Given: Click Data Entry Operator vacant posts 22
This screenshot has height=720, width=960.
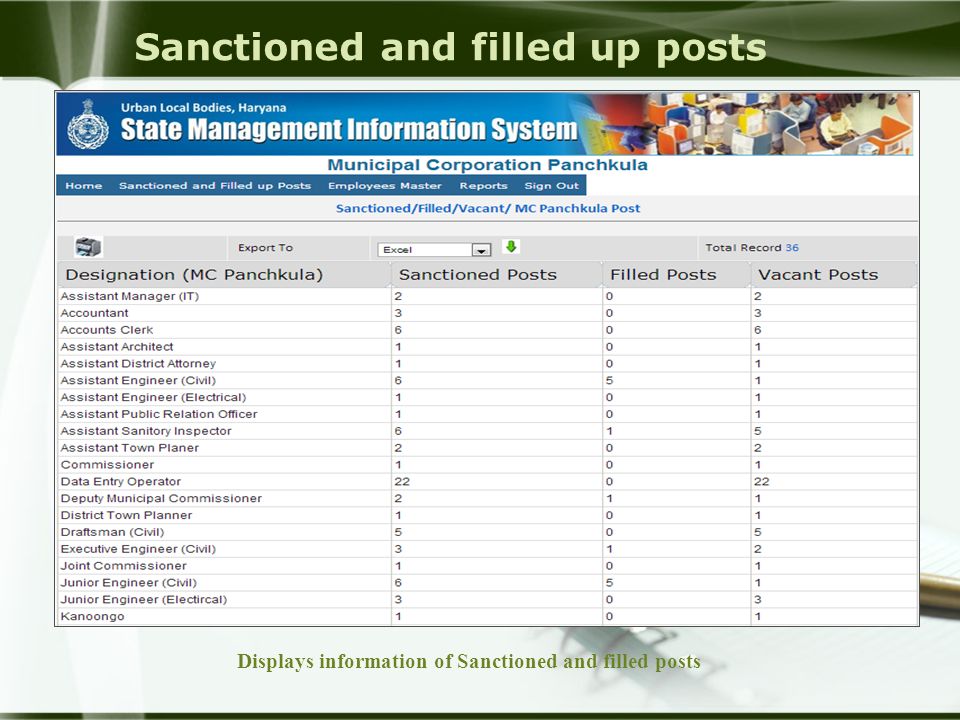Looking at the screenshot, I should [x=762, y=482].
